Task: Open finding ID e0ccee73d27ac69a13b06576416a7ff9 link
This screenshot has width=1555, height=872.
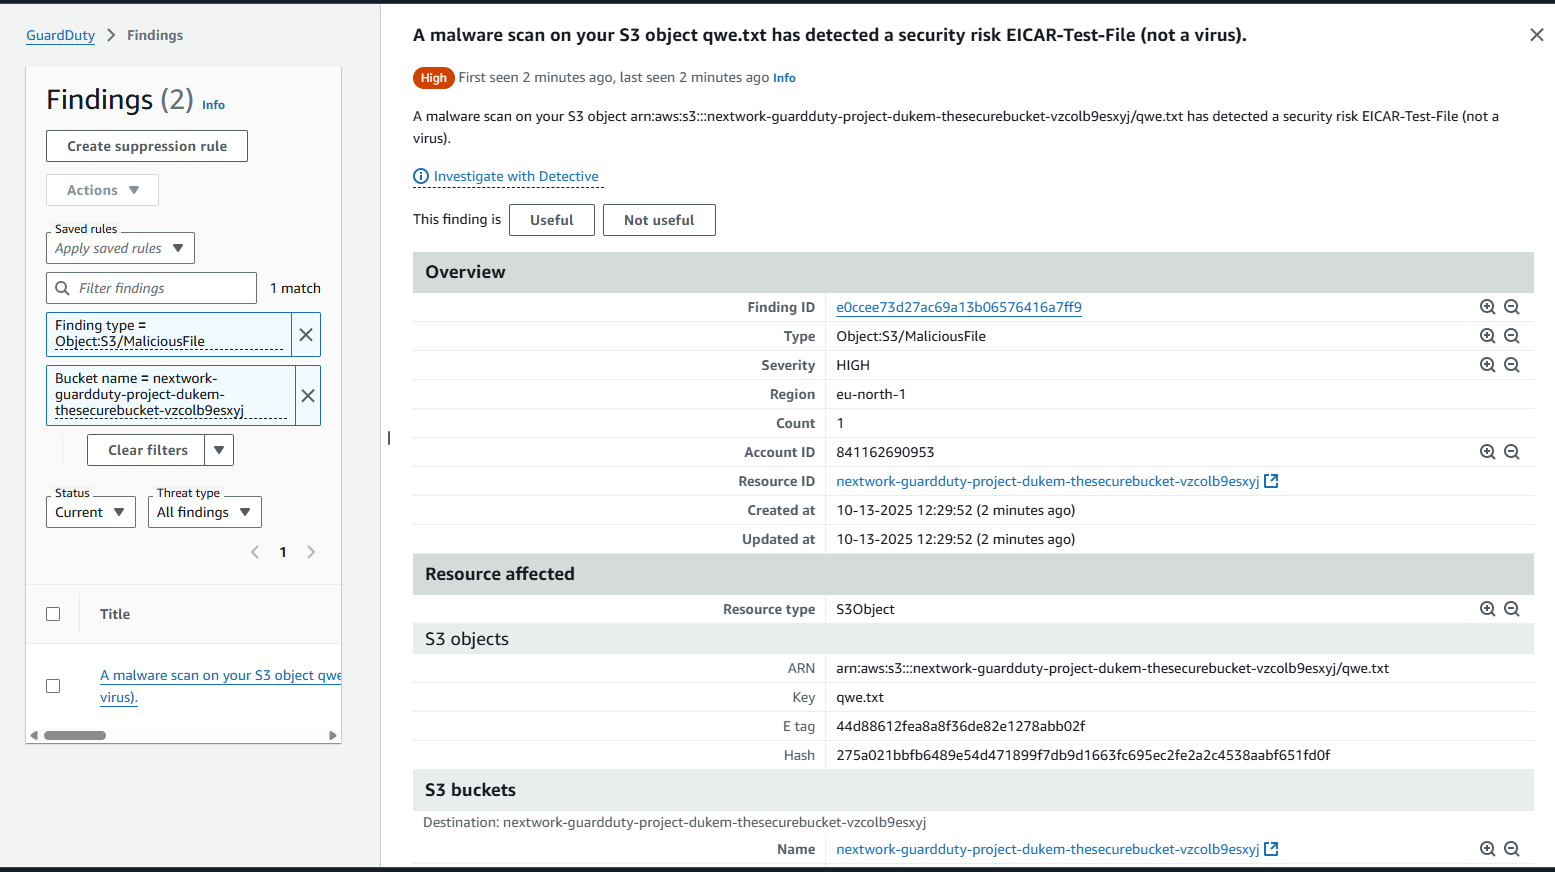Action: point(957,307)
